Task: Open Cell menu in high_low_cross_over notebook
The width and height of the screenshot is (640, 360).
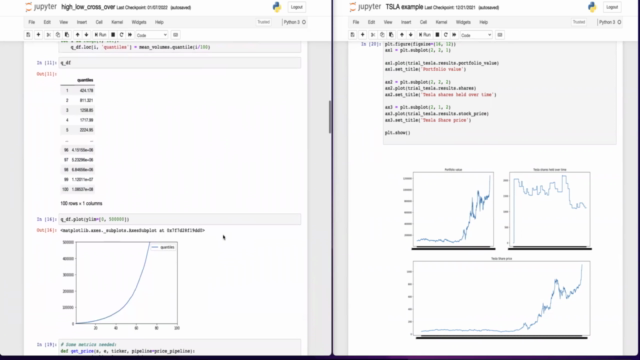Action: tap(99, 22)
